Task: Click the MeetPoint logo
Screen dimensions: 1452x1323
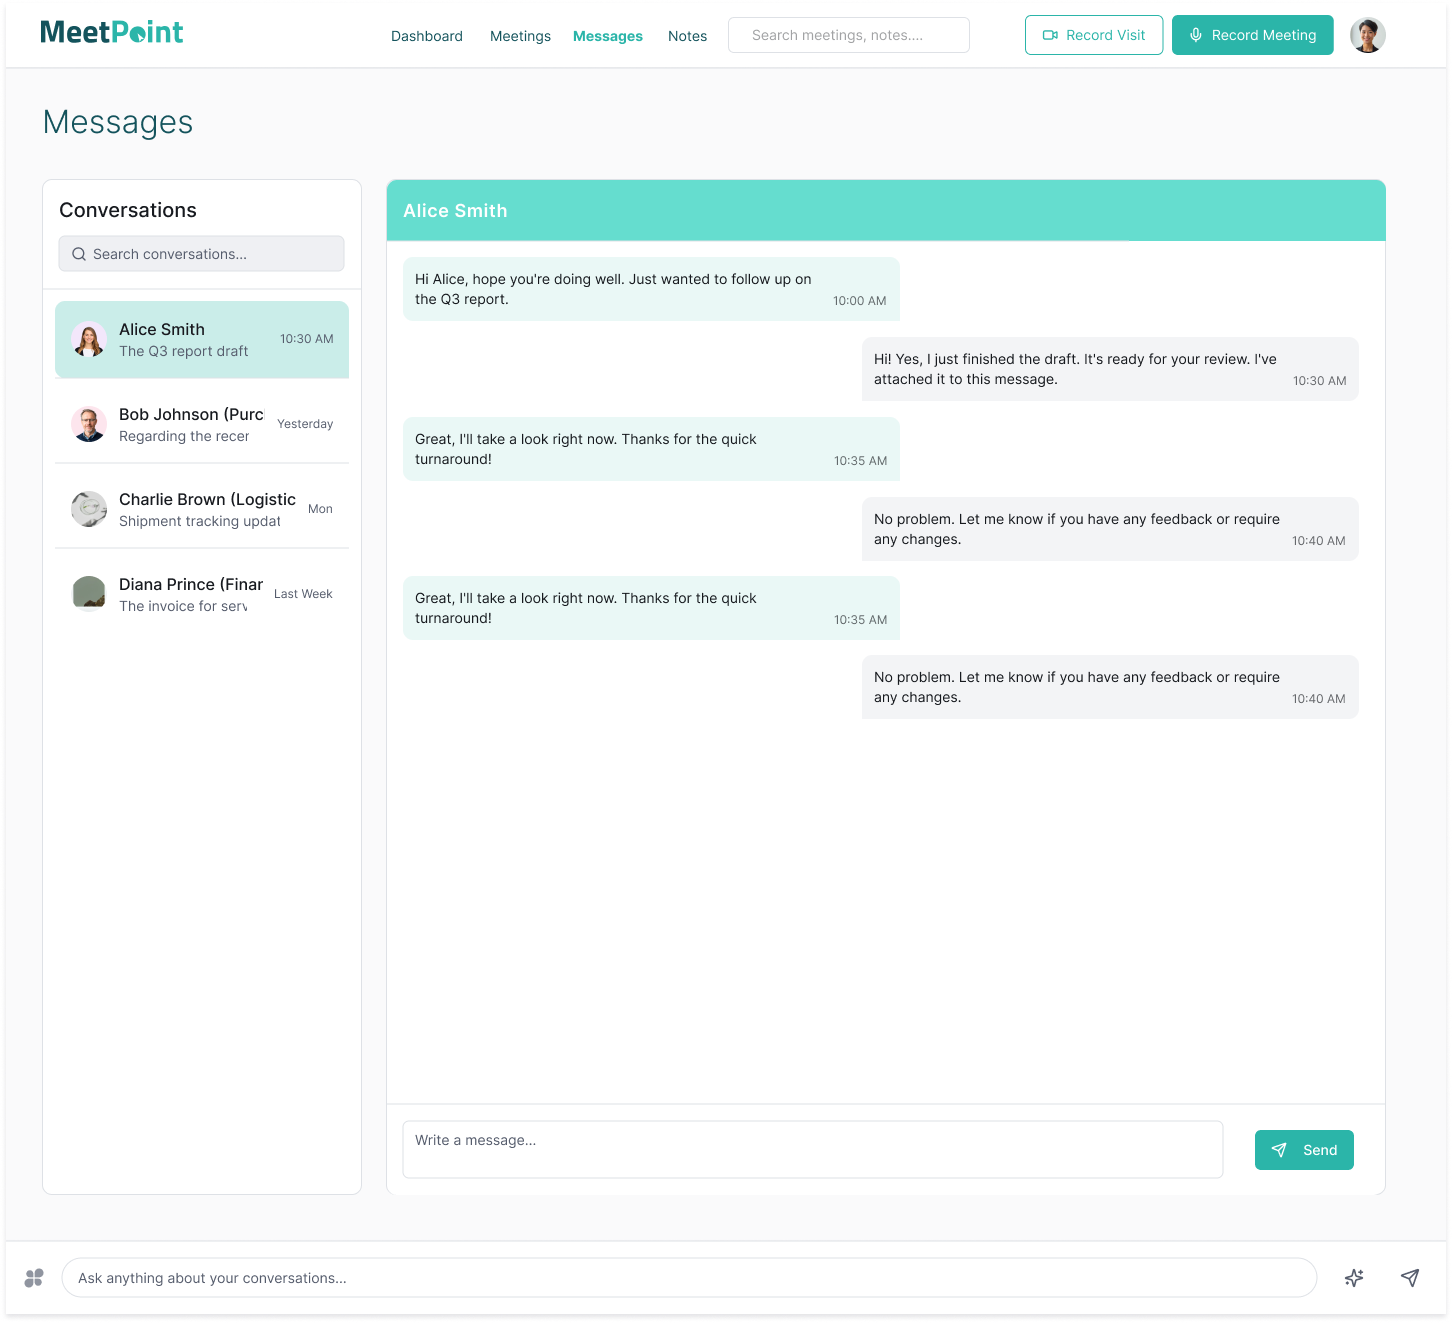Action: click(x=111, y=33)
